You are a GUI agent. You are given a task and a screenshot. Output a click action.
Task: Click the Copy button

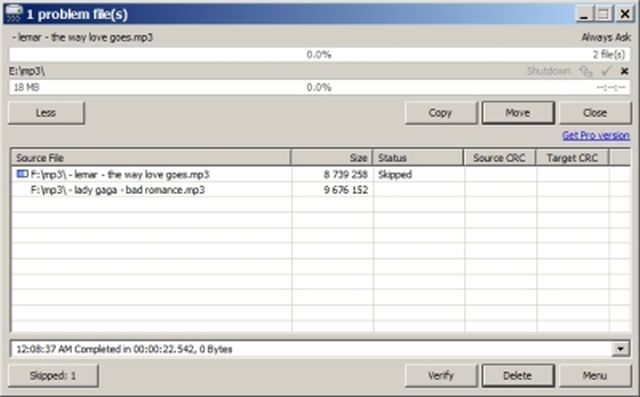coord(440,113)
